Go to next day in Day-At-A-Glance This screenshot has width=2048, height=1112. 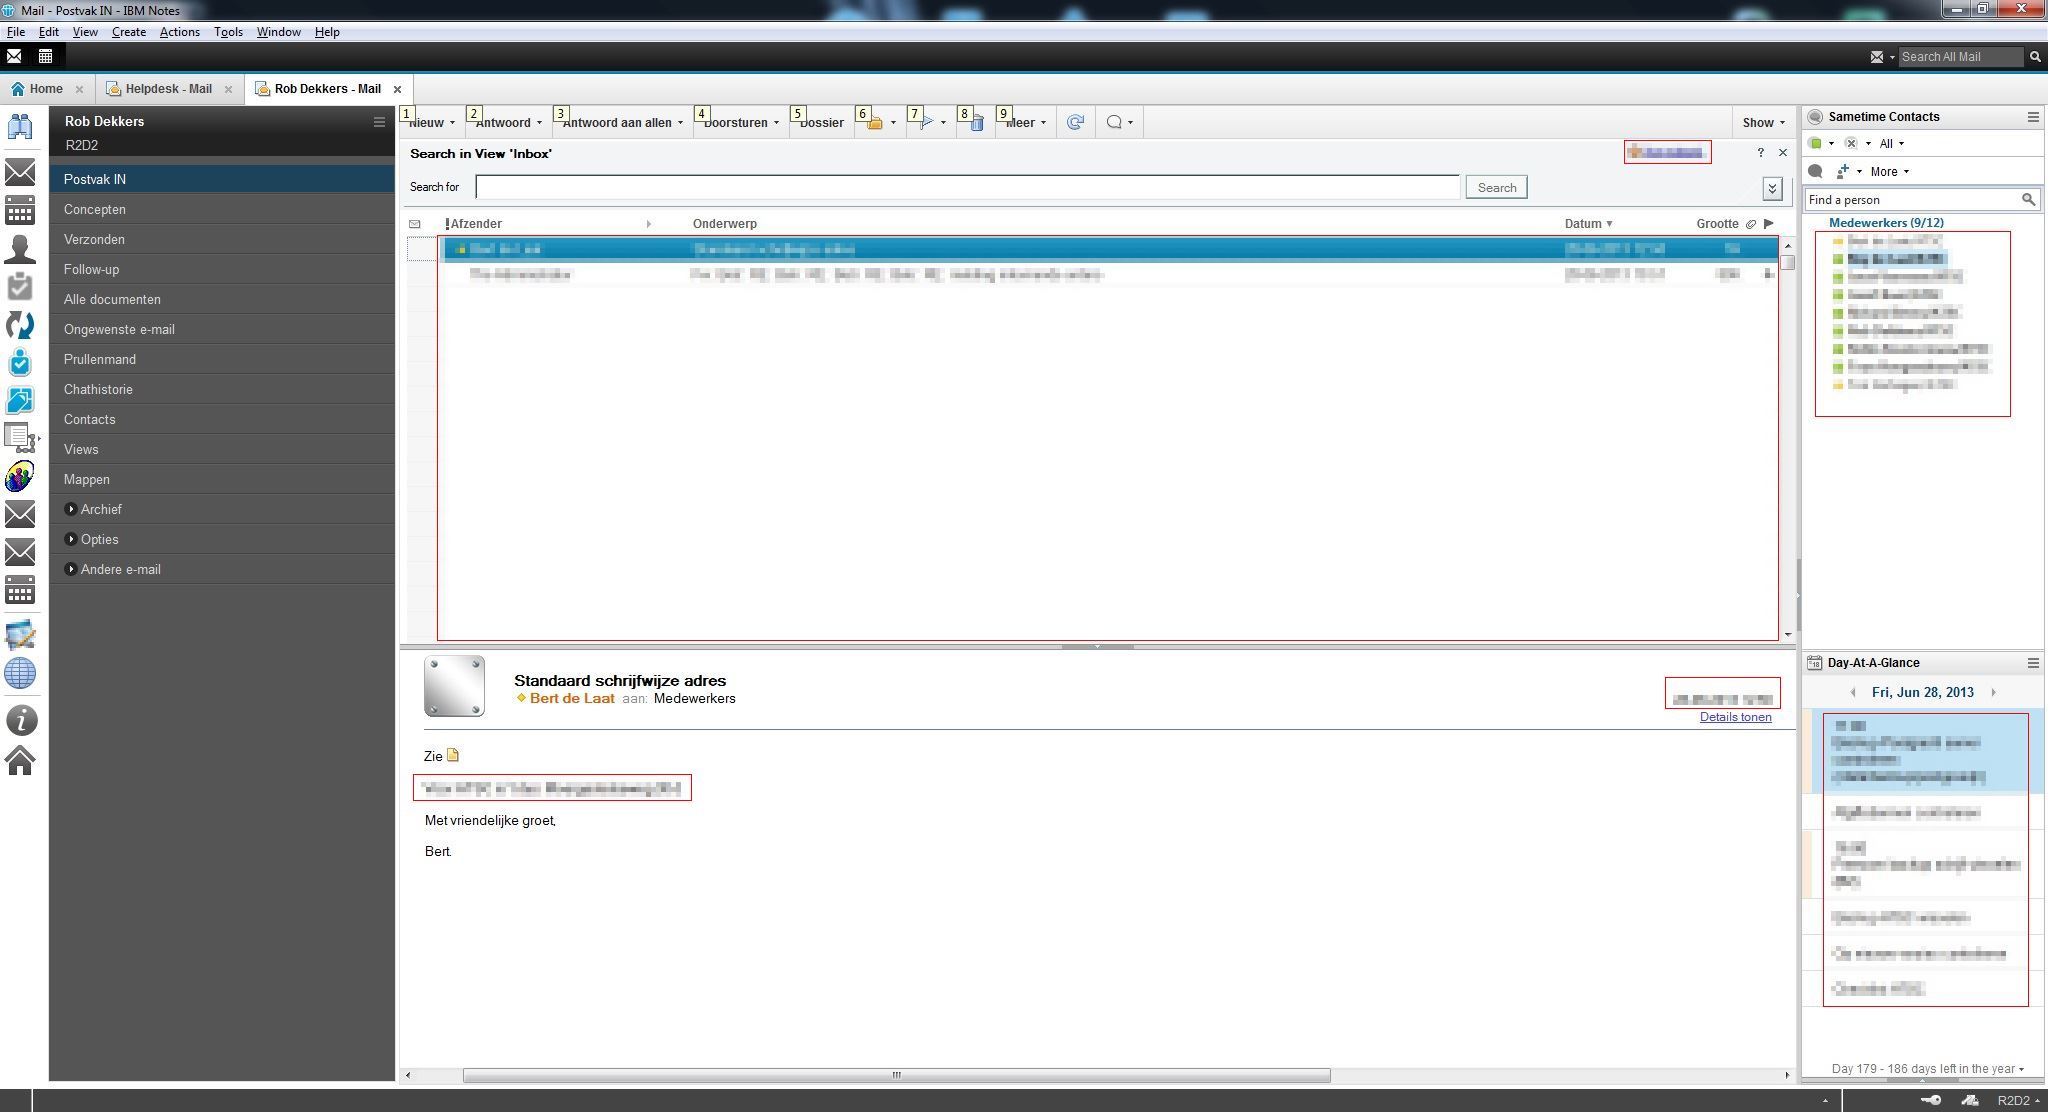[1993, 692]
